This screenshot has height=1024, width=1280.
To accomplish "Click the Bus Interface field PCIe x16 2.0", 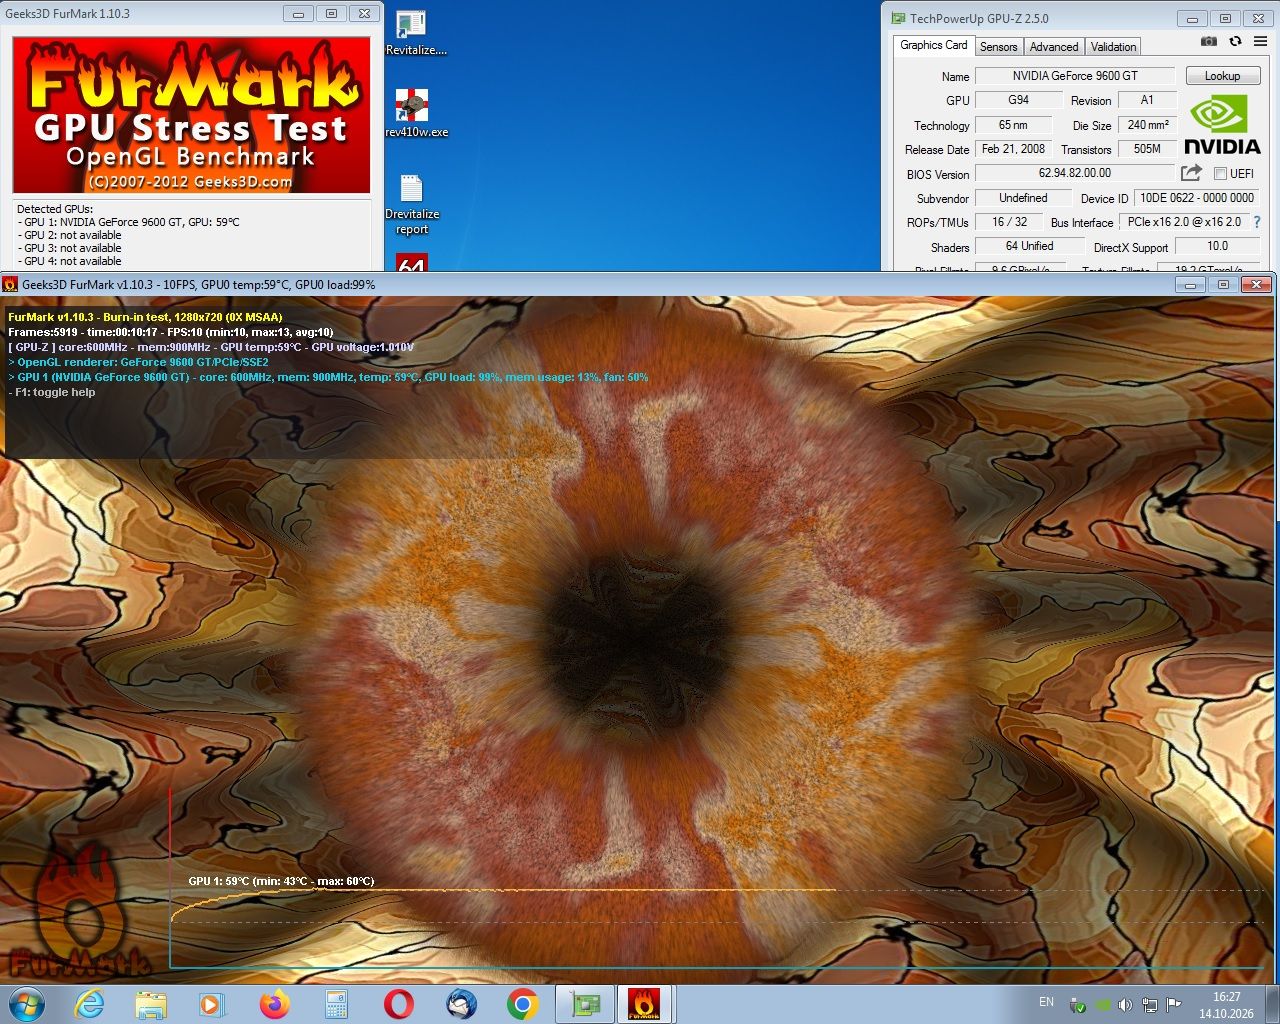I will click(1184, 222).
